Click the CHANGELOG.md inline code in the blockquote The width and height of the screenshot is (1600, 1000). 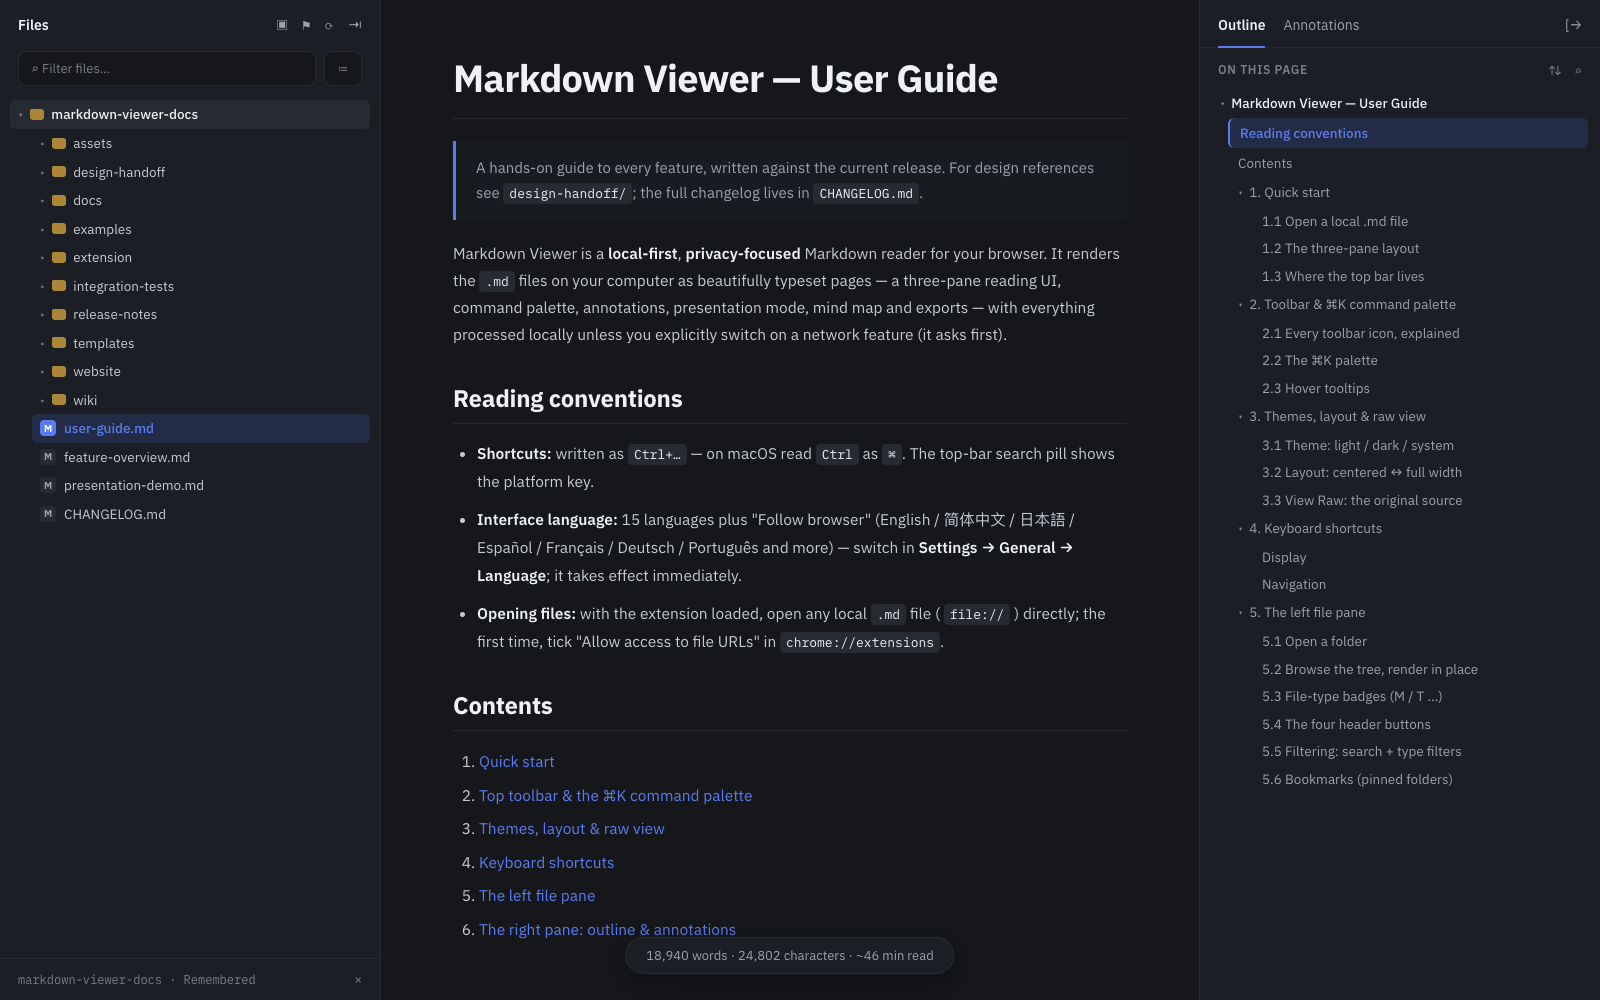click(866, 194)
